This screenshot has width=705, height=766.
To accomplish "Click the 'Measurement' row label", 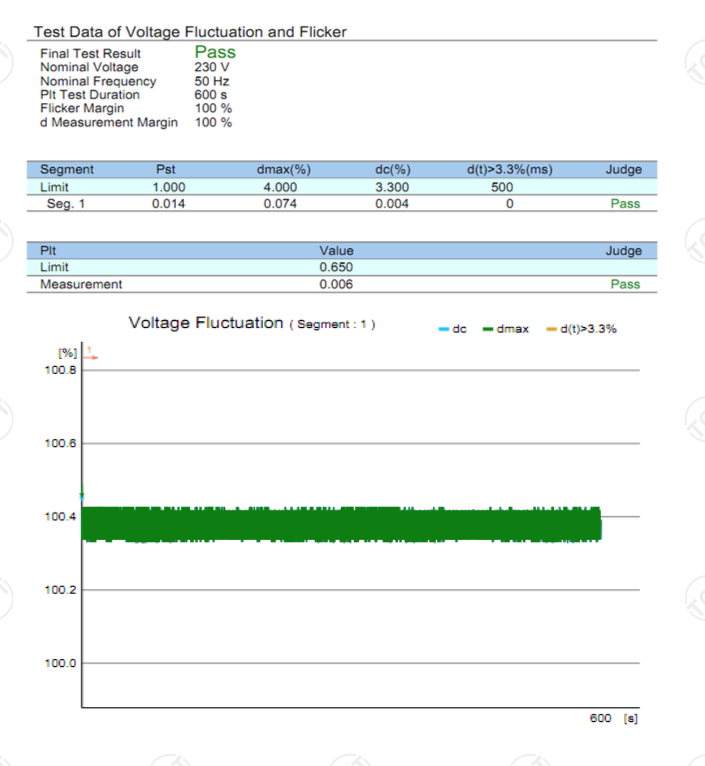I will pos(81,284).
